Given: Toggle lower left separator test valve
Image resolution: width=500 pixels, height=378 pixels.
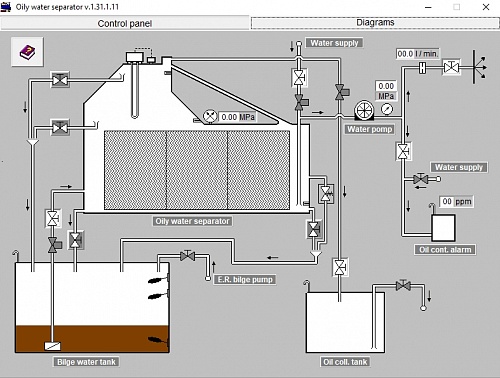Looking at the screenshot, I should tap(60, 127).
